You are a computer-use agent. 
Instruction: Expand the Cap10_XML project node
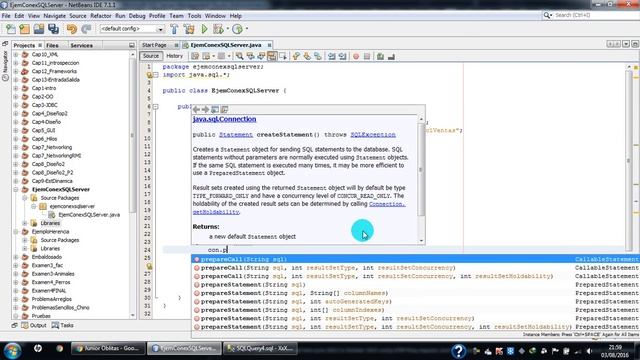[x=16, y=54]
